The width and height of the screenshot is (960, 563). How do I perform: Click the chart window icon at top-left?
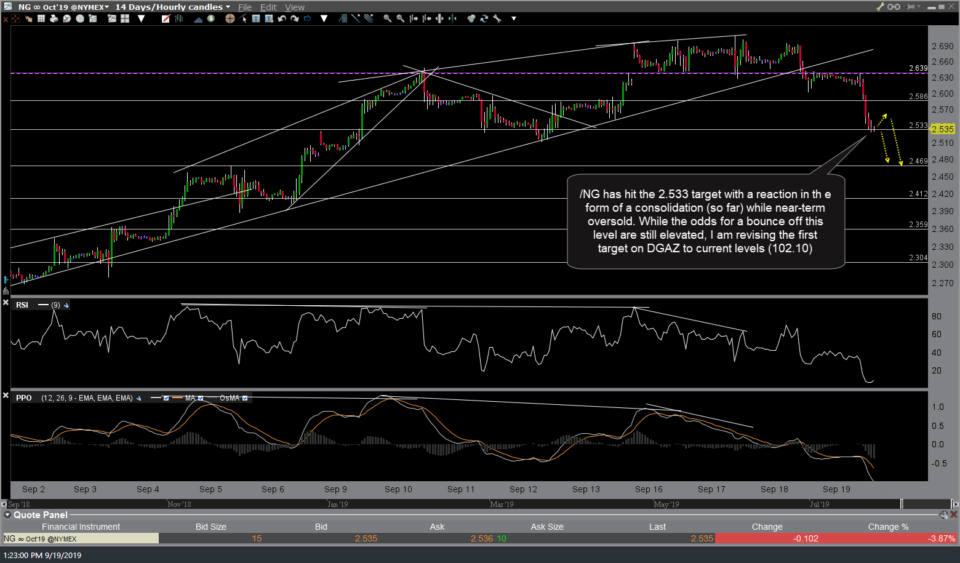8,7
